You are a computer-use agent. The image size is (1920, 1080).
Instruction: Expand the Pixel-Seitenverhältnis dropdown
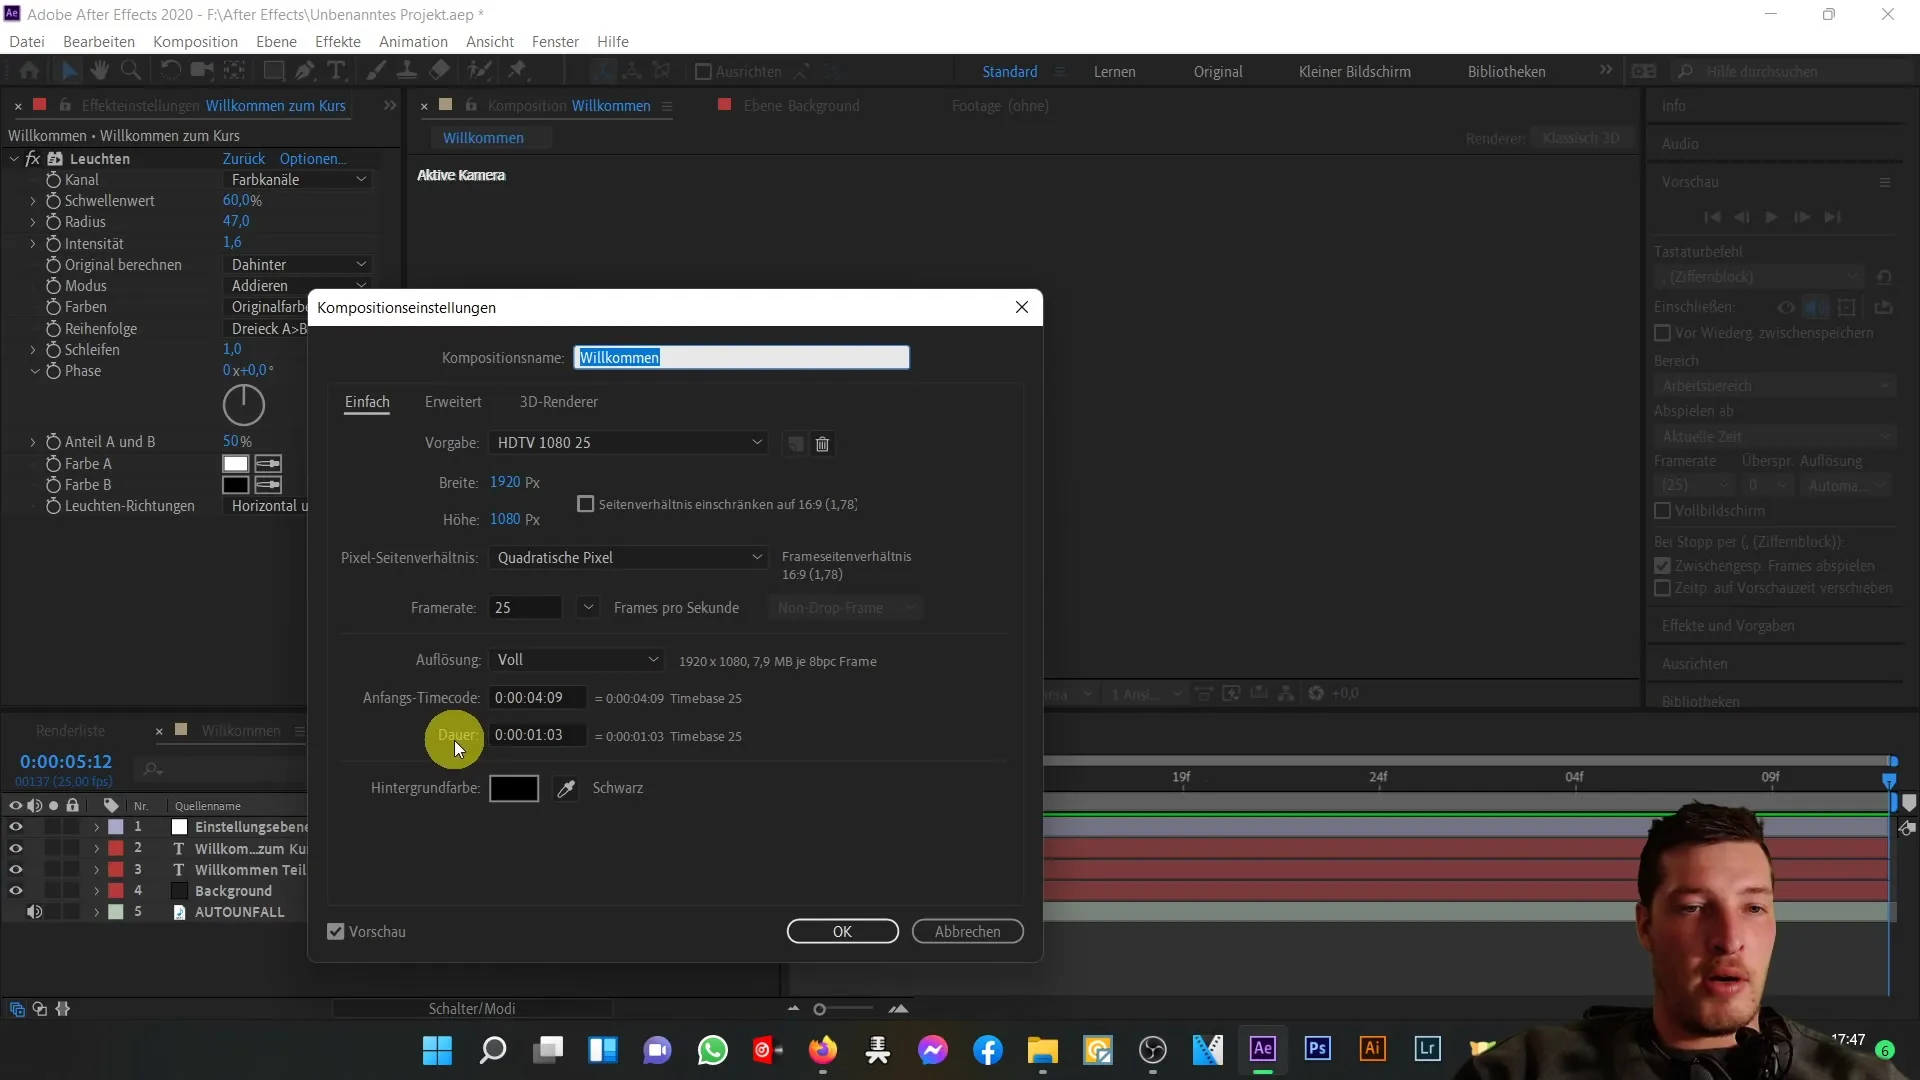pos(756,556)
